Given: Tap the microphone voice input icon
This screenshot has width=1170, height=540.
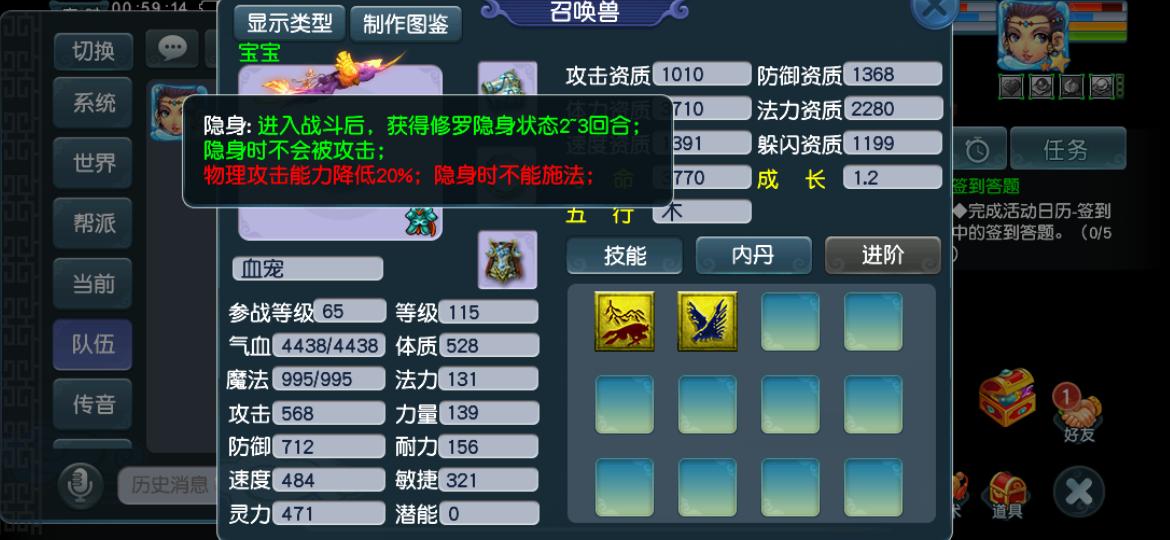Looking at the screenshot, I should pyautogui.click(x=80, y=486).
